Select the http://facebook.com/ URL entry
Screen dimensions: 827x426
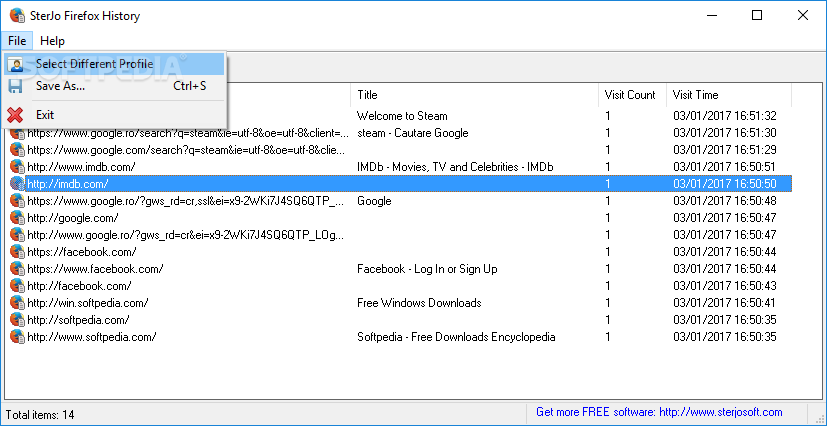(x=79, y=286)
